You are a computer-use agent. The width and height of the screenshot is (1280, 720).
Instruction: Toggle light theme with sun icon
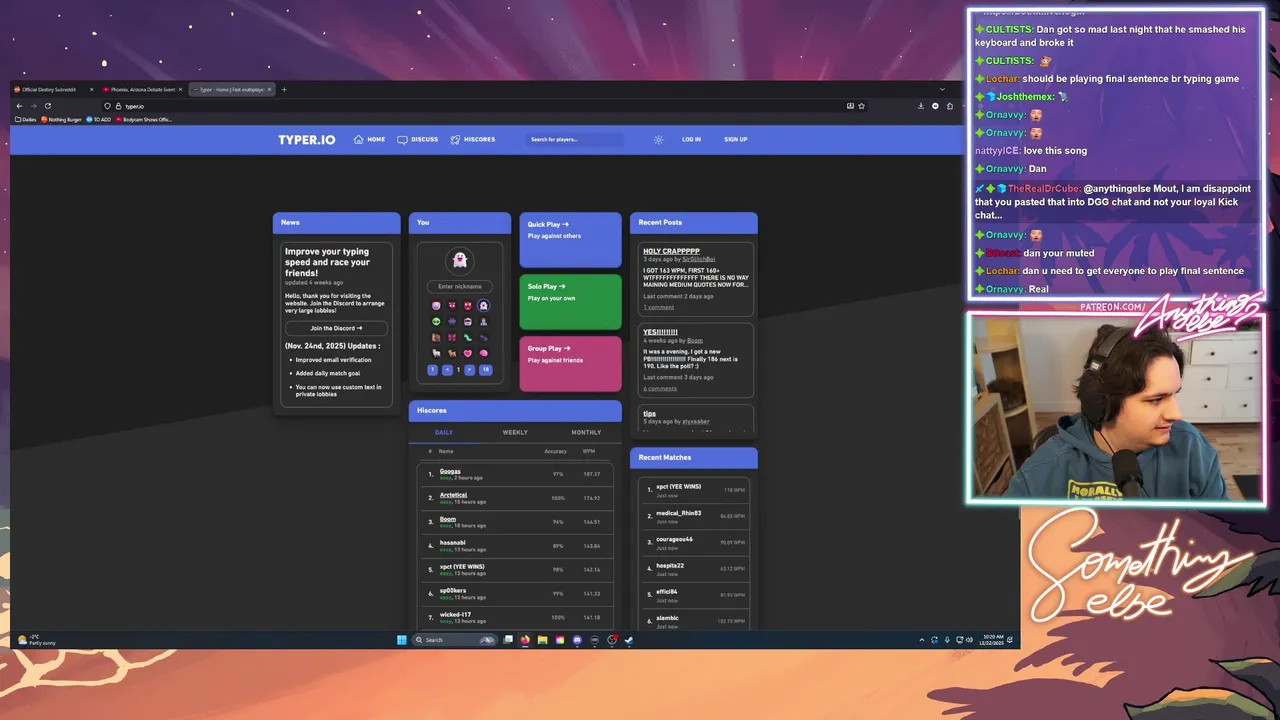tap(658, 139)
